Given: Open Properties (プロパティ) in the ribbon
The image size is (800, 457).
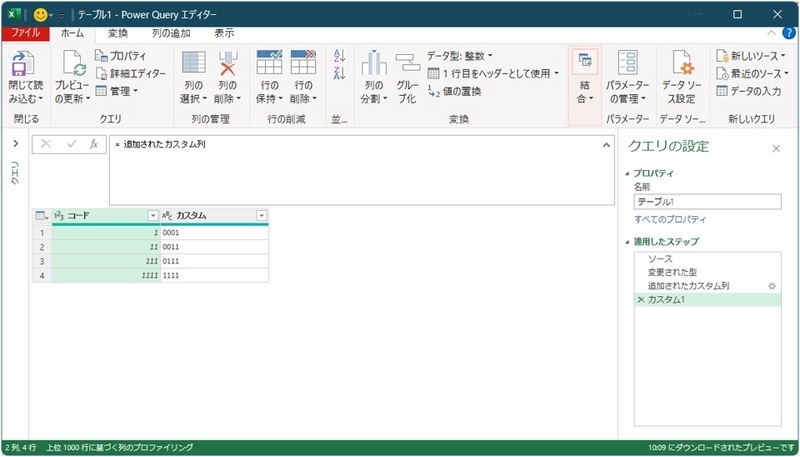Looking at the screenshot, I should 120,56.
